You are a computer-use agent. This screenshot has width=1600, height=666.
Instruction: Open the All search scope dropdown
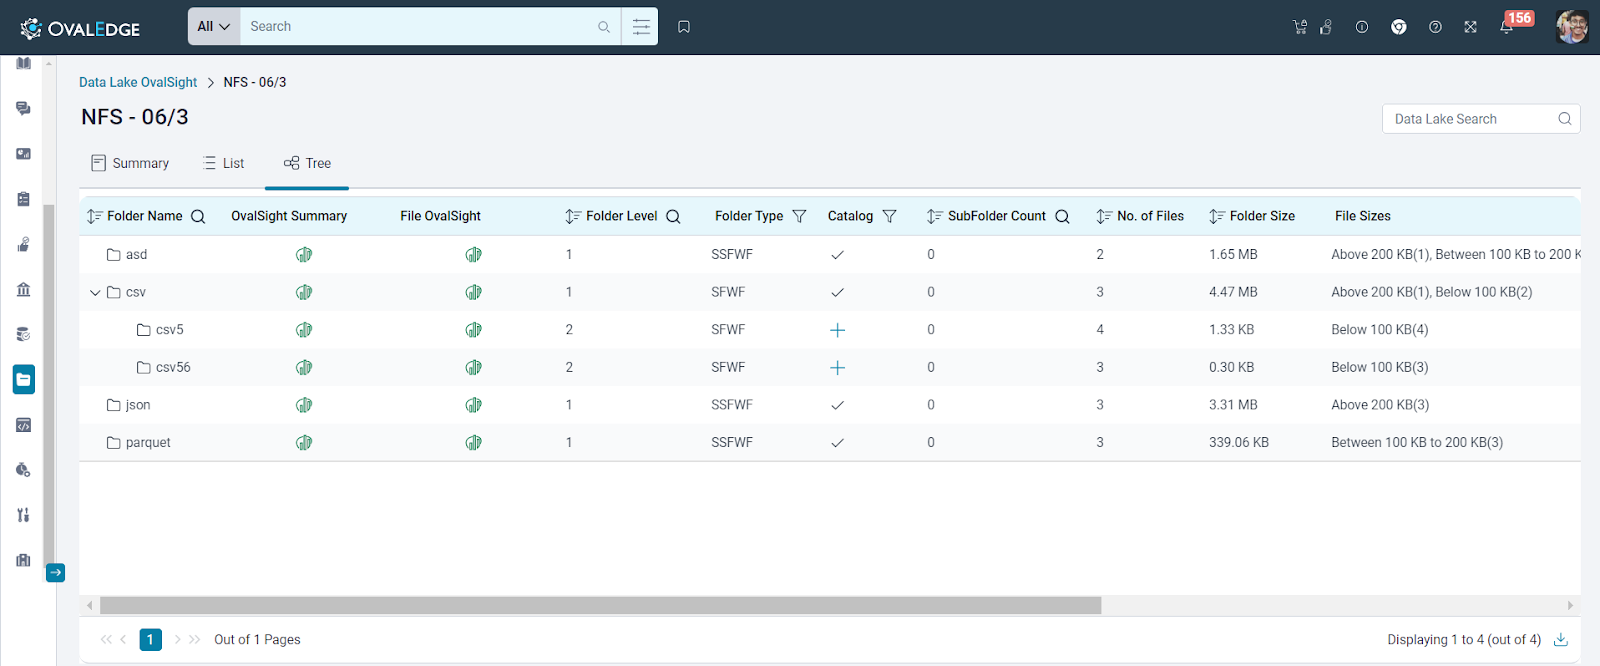214,27
